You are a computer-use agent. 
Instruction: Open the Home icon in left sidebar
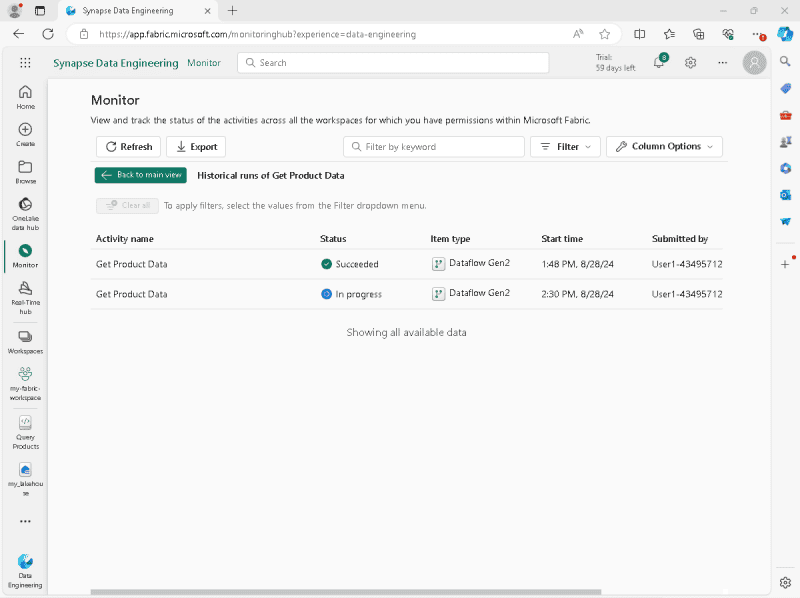tap(25, 97)
